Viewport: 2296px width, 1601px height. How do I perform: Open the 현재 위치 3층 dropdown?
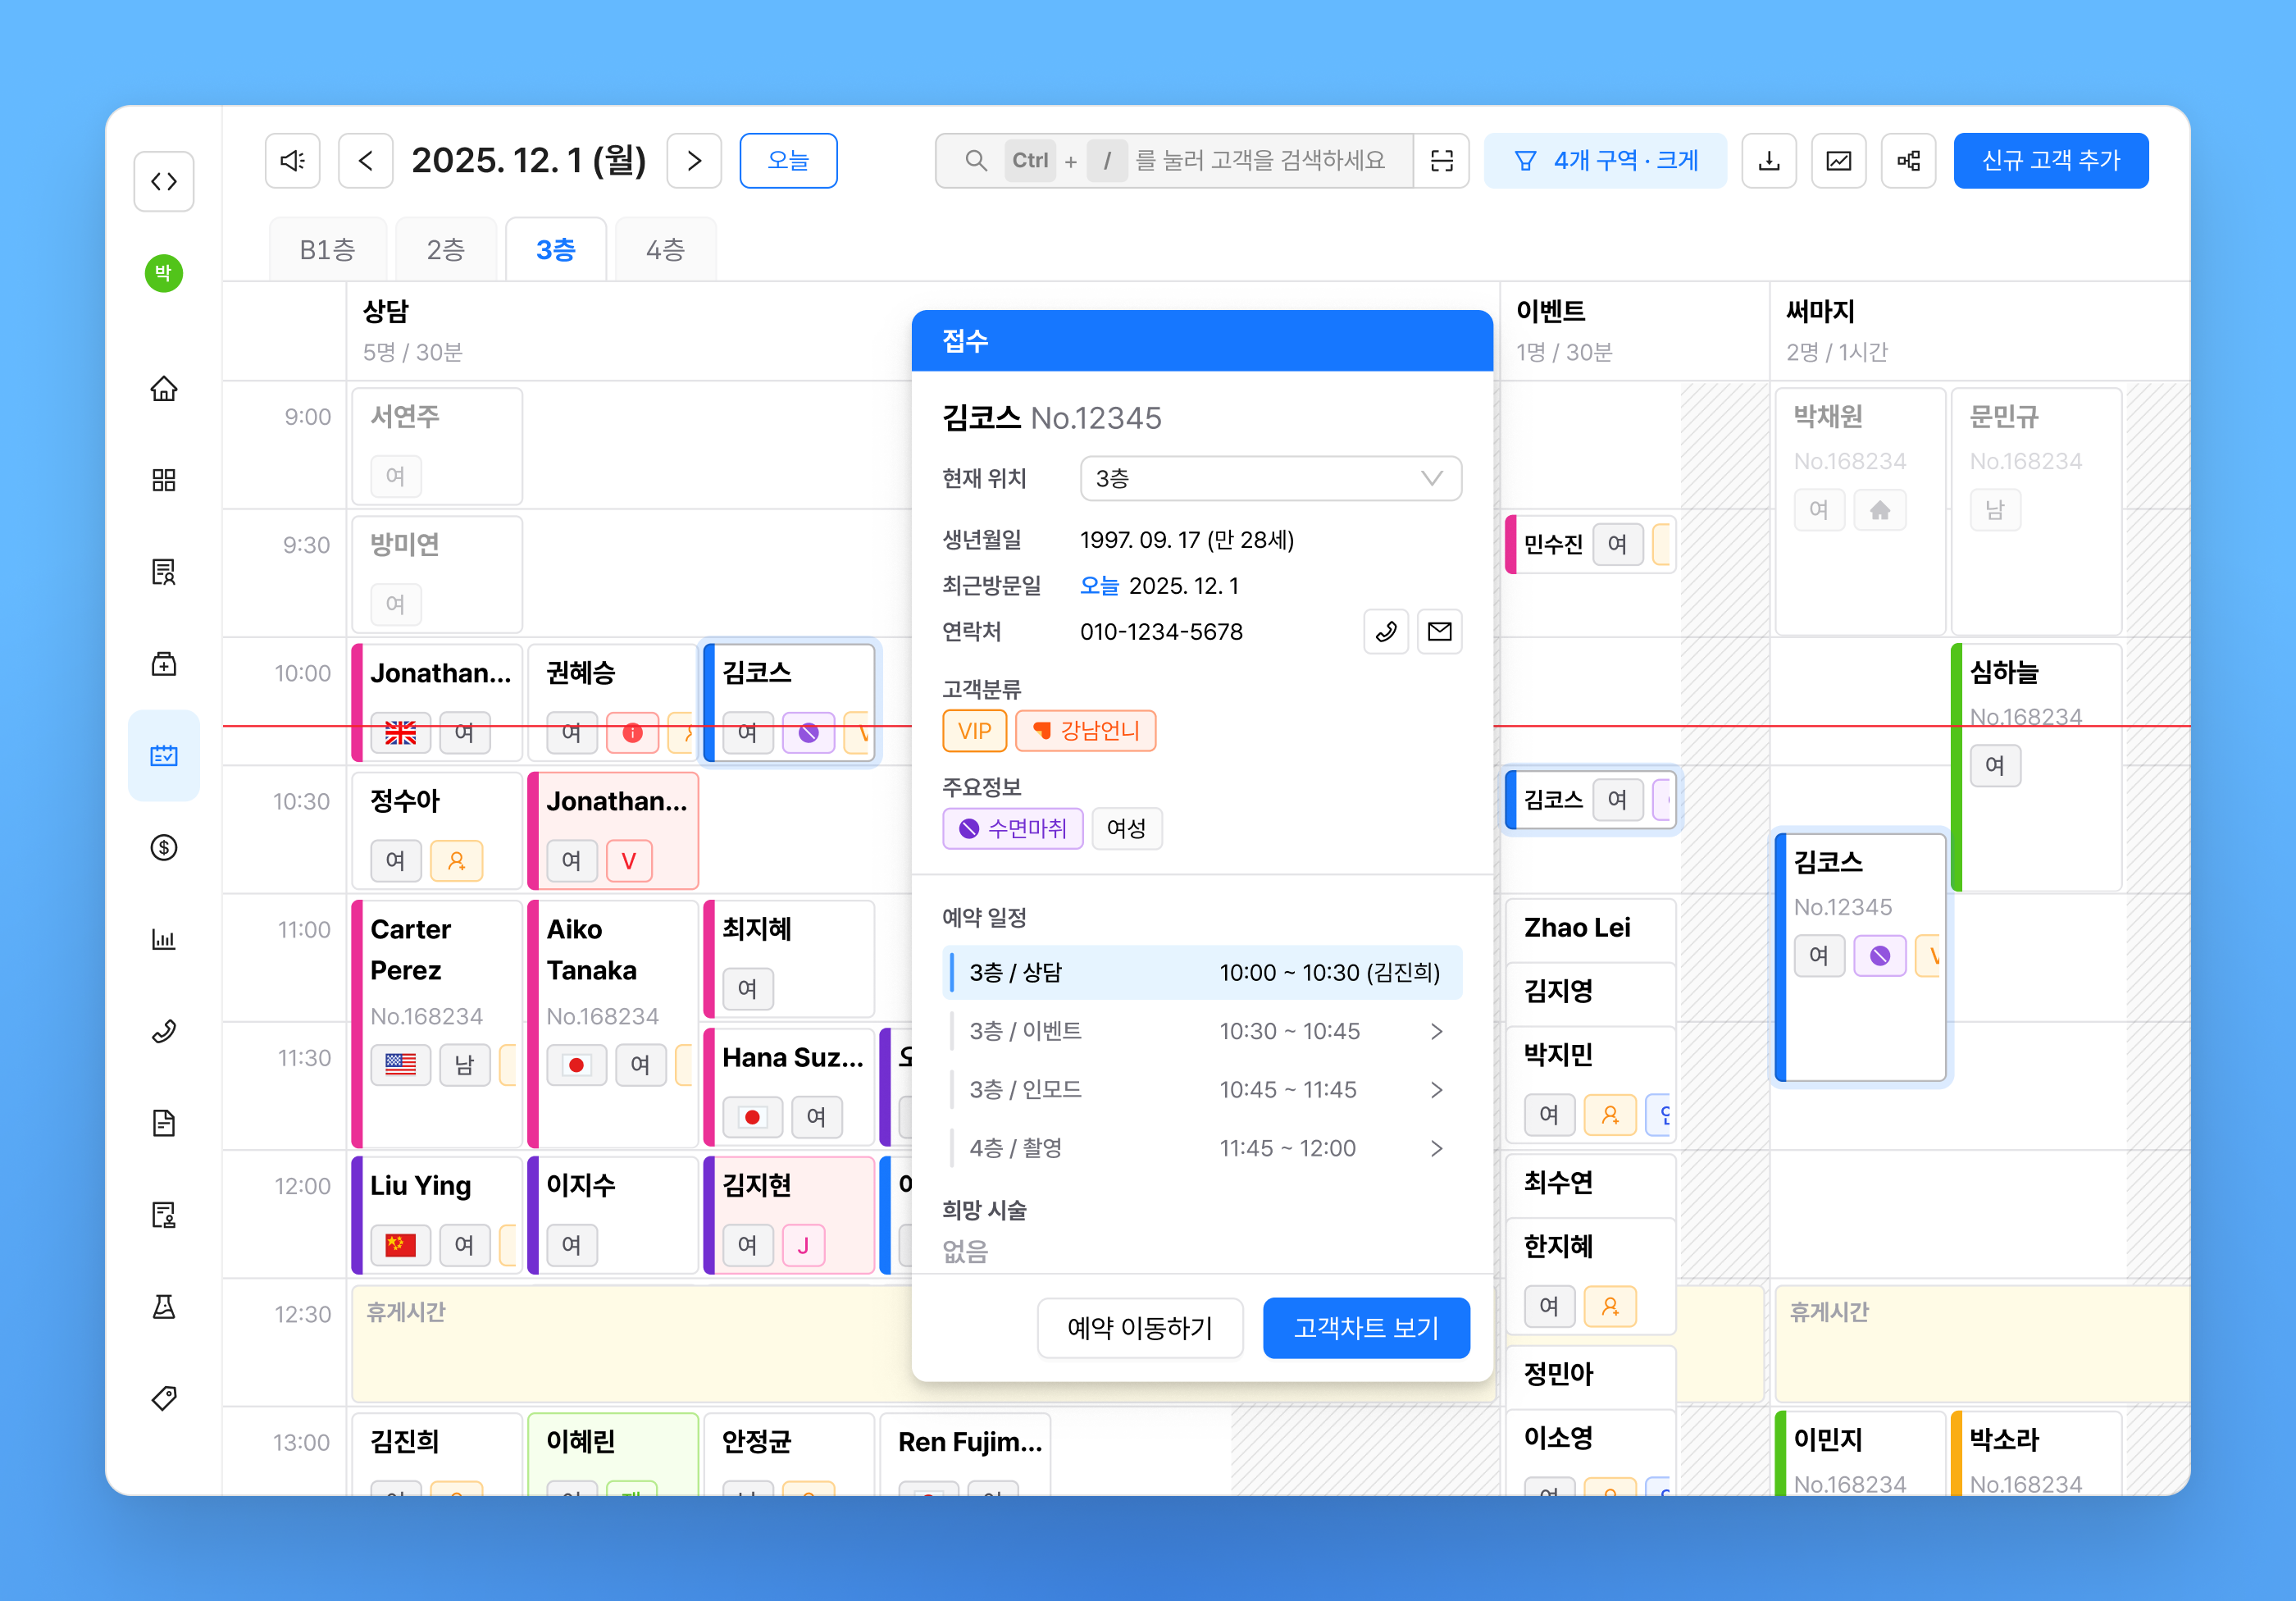click(1270, 478)
